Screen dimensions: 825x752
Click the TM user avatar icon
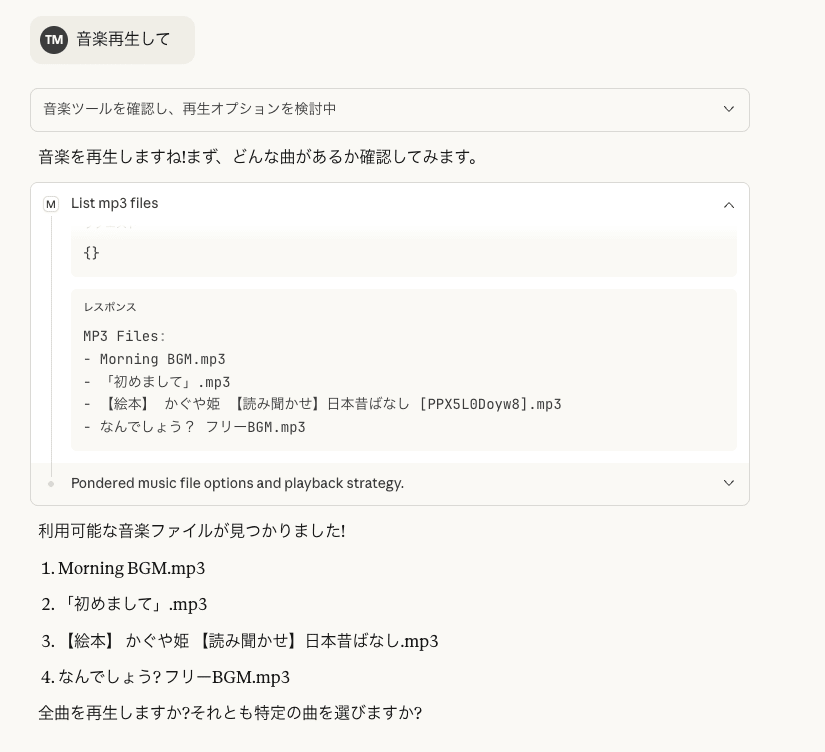pos(54,39)
